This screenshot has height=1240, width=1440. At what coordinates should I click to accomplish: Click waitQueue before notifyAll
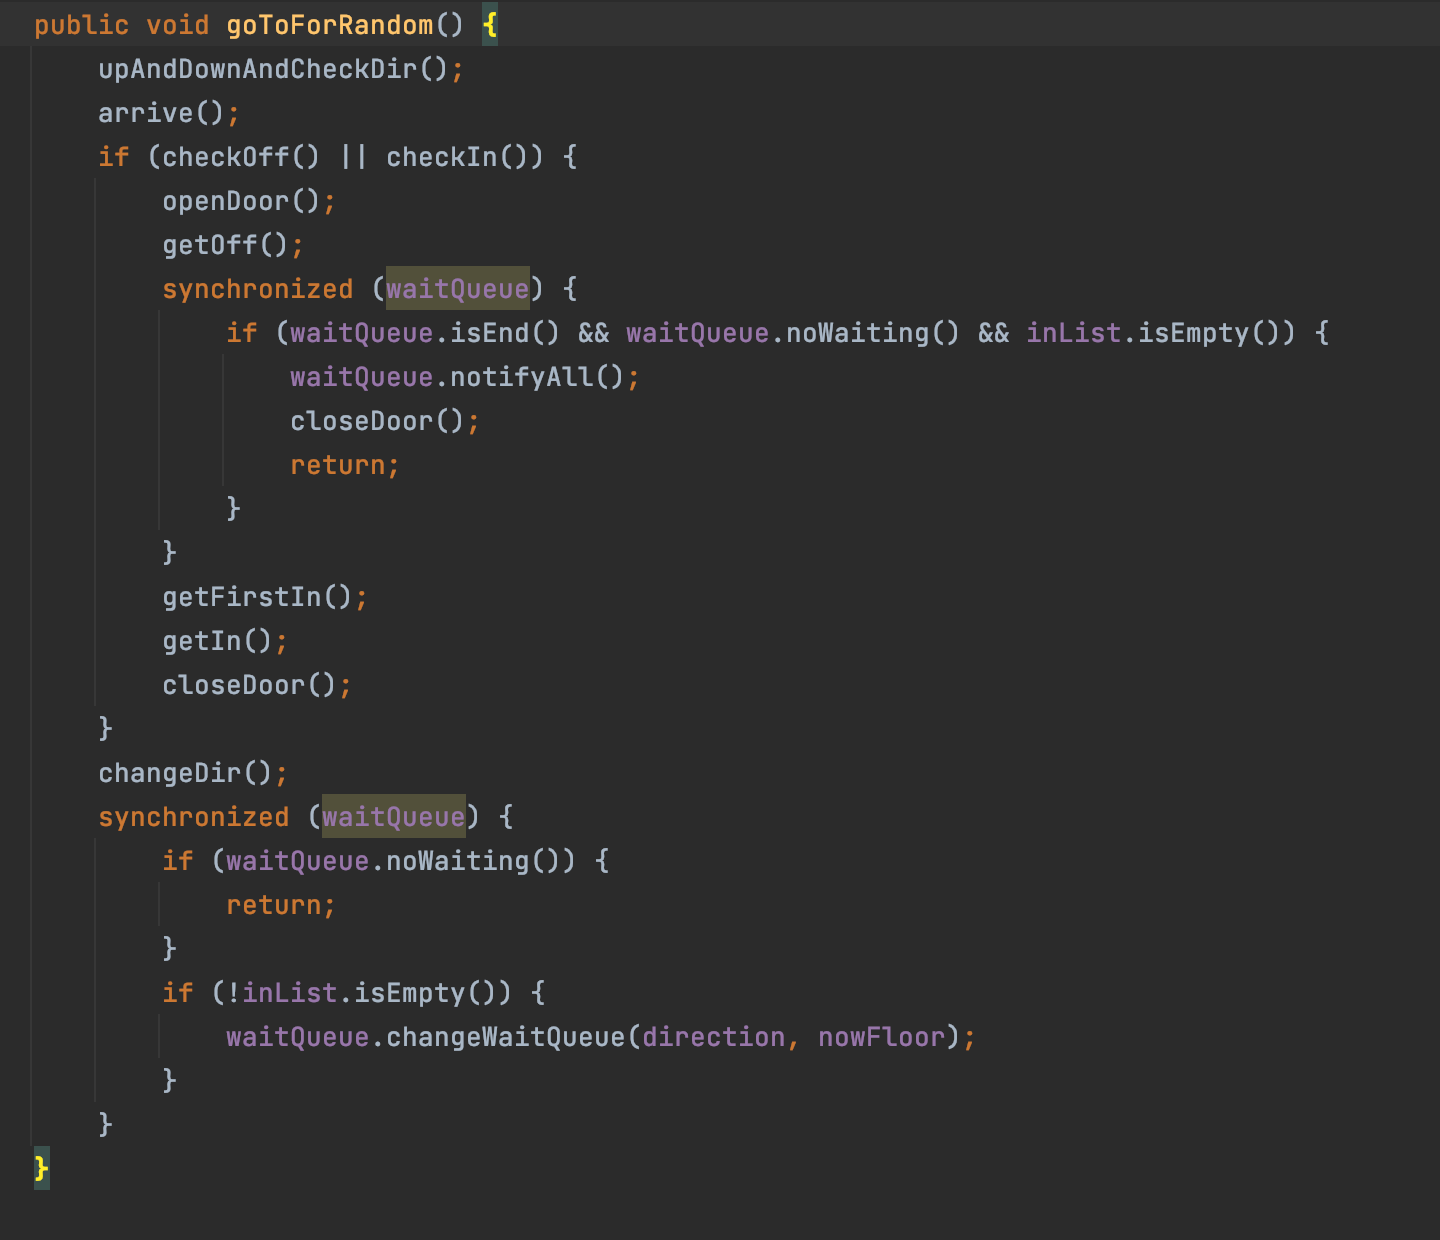tap(361, 376)
